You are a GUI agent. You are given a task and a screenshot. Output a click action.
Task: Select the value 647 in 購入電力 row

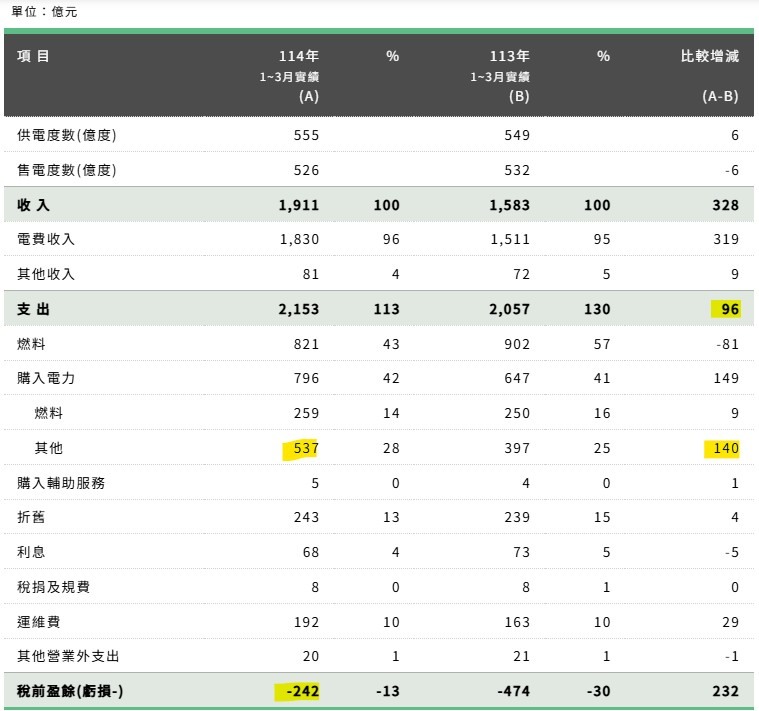coord(517,378)
